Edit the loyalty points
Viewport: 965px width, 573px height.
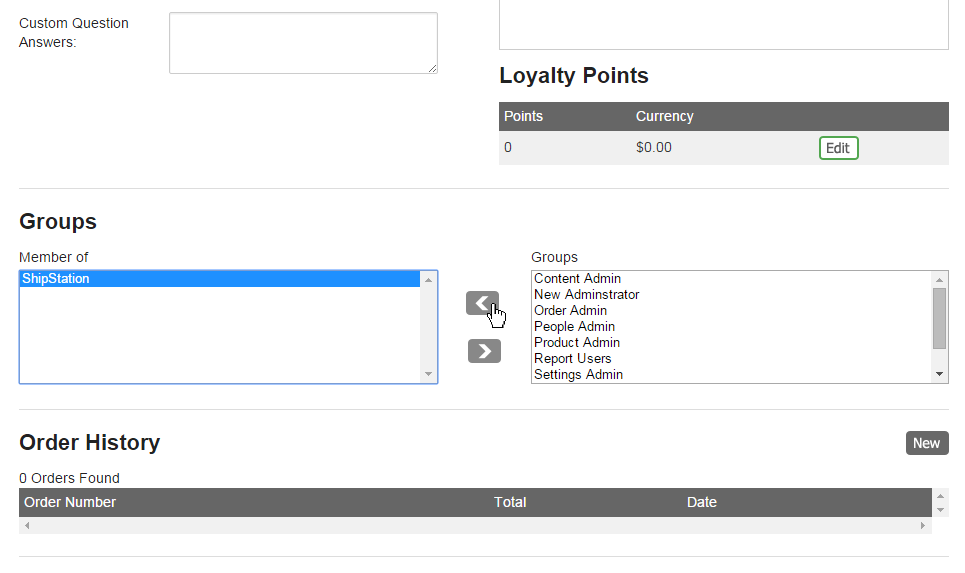coord(838,148)
